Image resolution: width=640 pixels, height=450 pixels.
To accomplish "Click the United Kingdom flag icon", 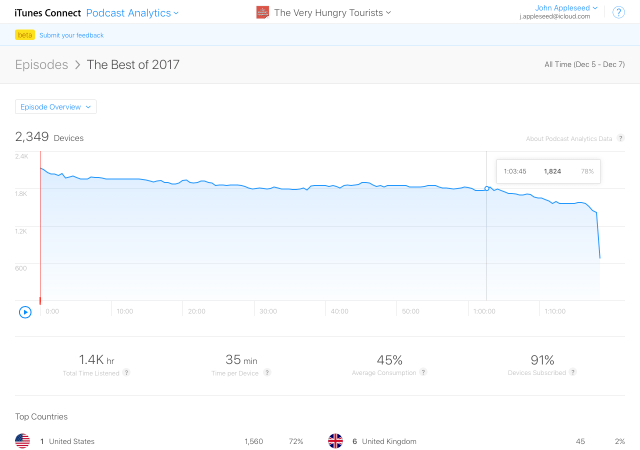I will [x=336, y=441].
